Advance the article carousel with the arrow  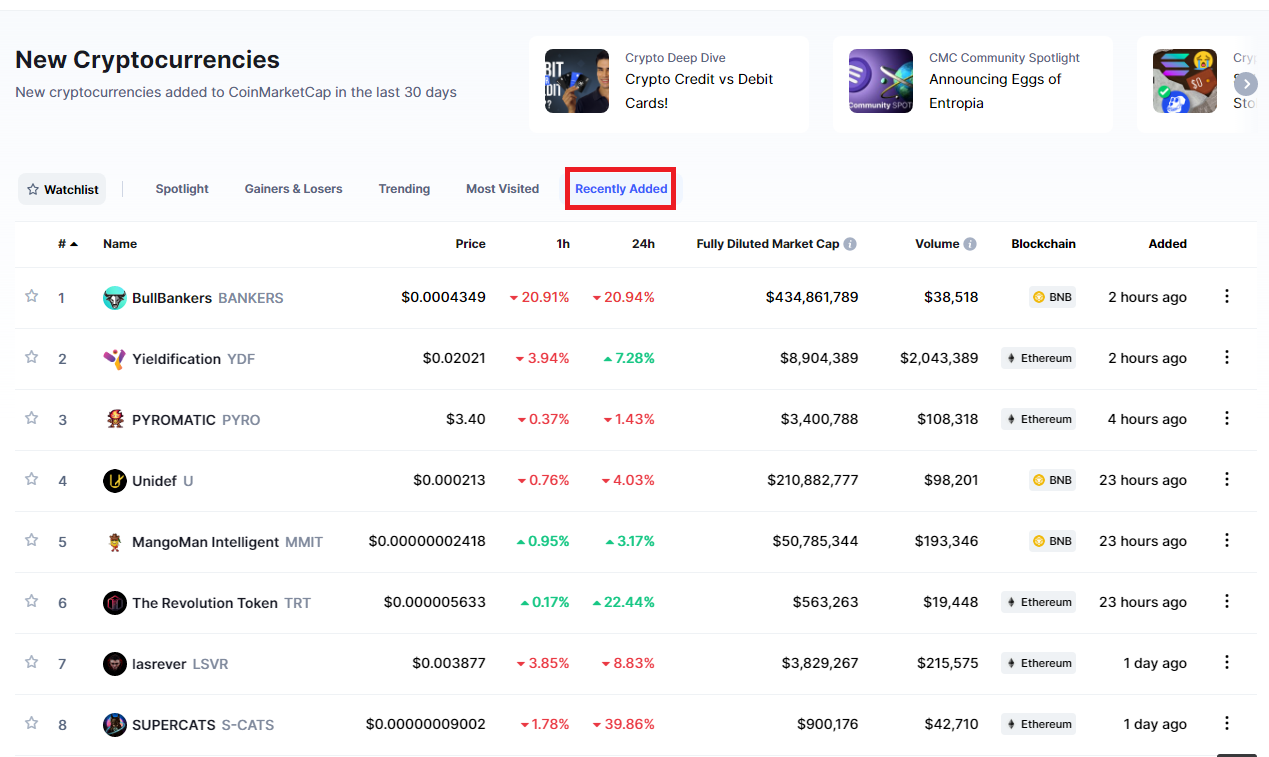1245,84
